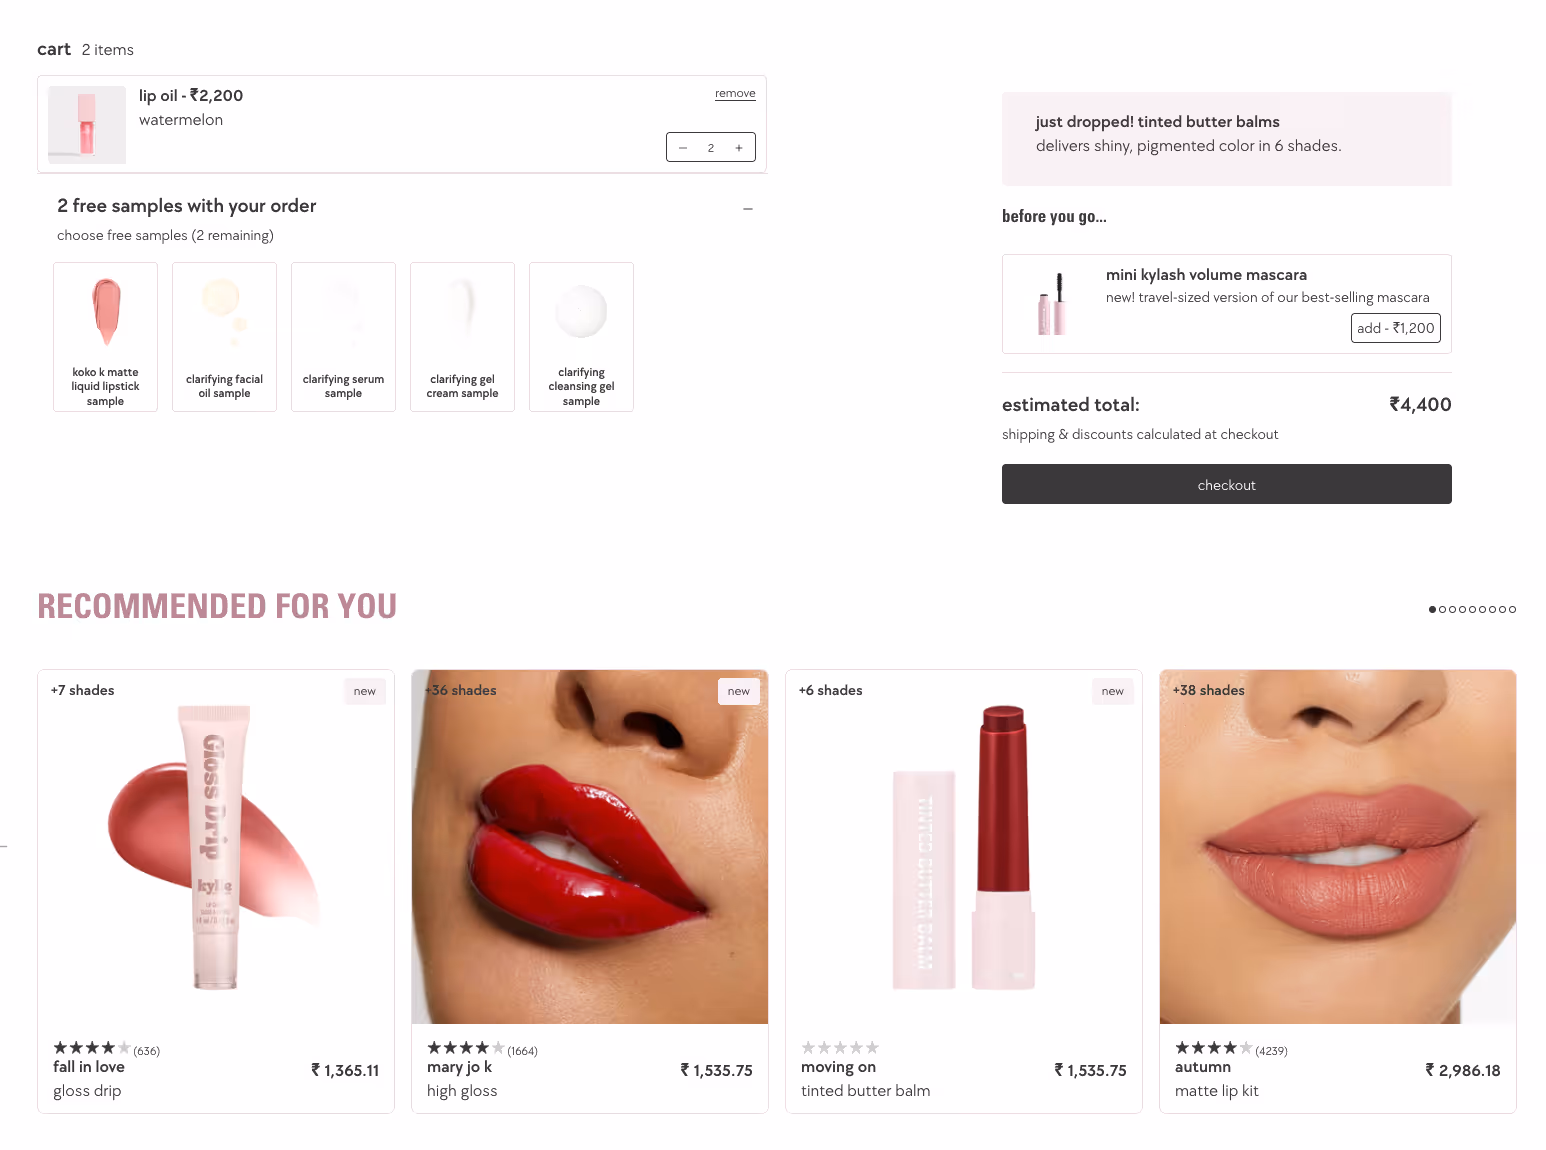1546x1150 pixels.
Task: Increase lip oil quantity with plus icon
Action: (739, 148)
